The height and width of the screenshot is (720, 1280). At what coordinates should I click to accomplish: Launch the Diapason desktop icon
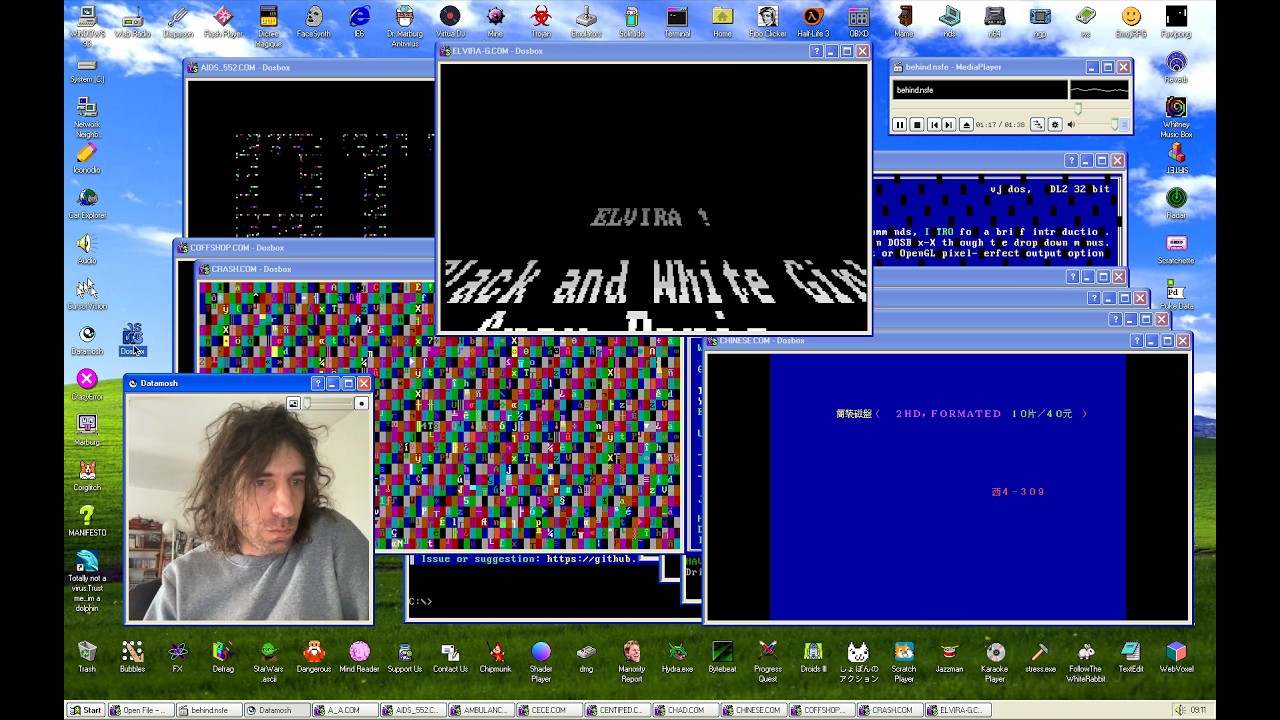(178, 22)
